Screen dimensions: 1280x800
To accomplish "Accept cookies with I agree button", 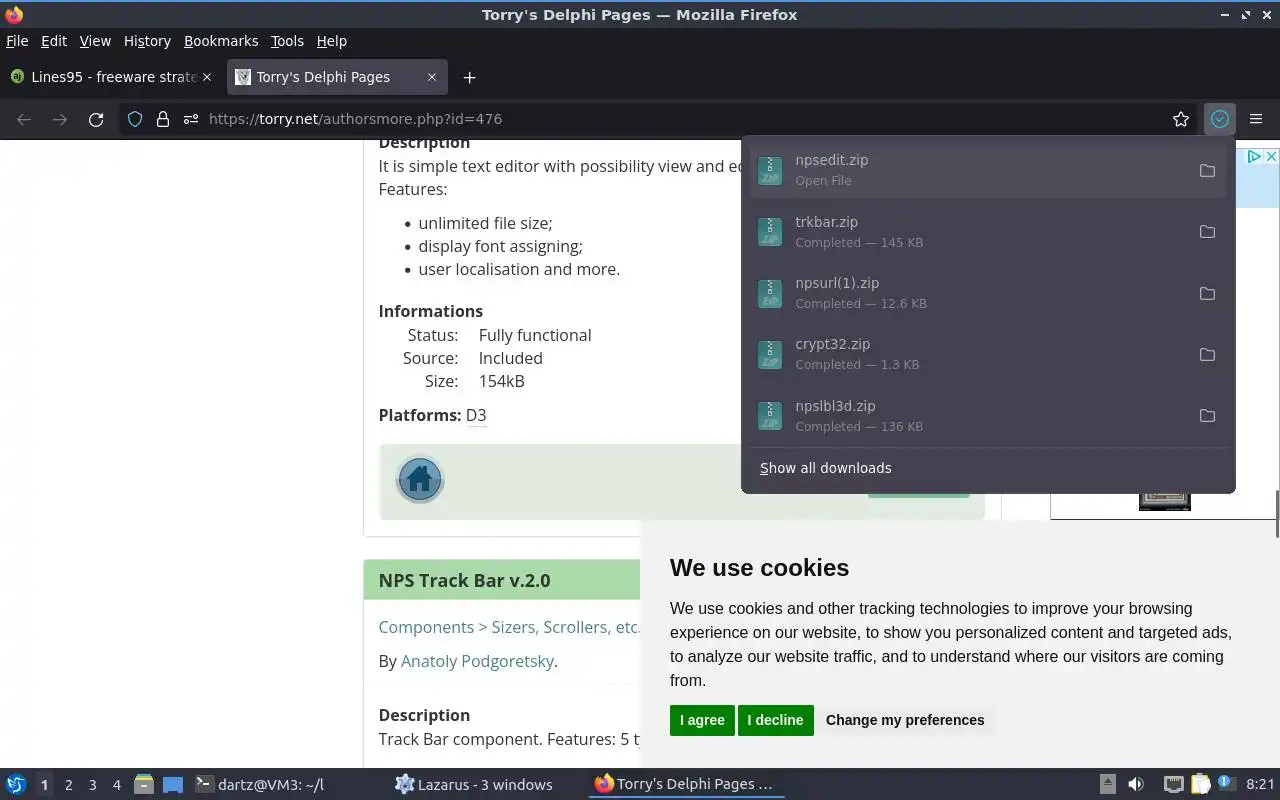I will click(x=702, y=720).
